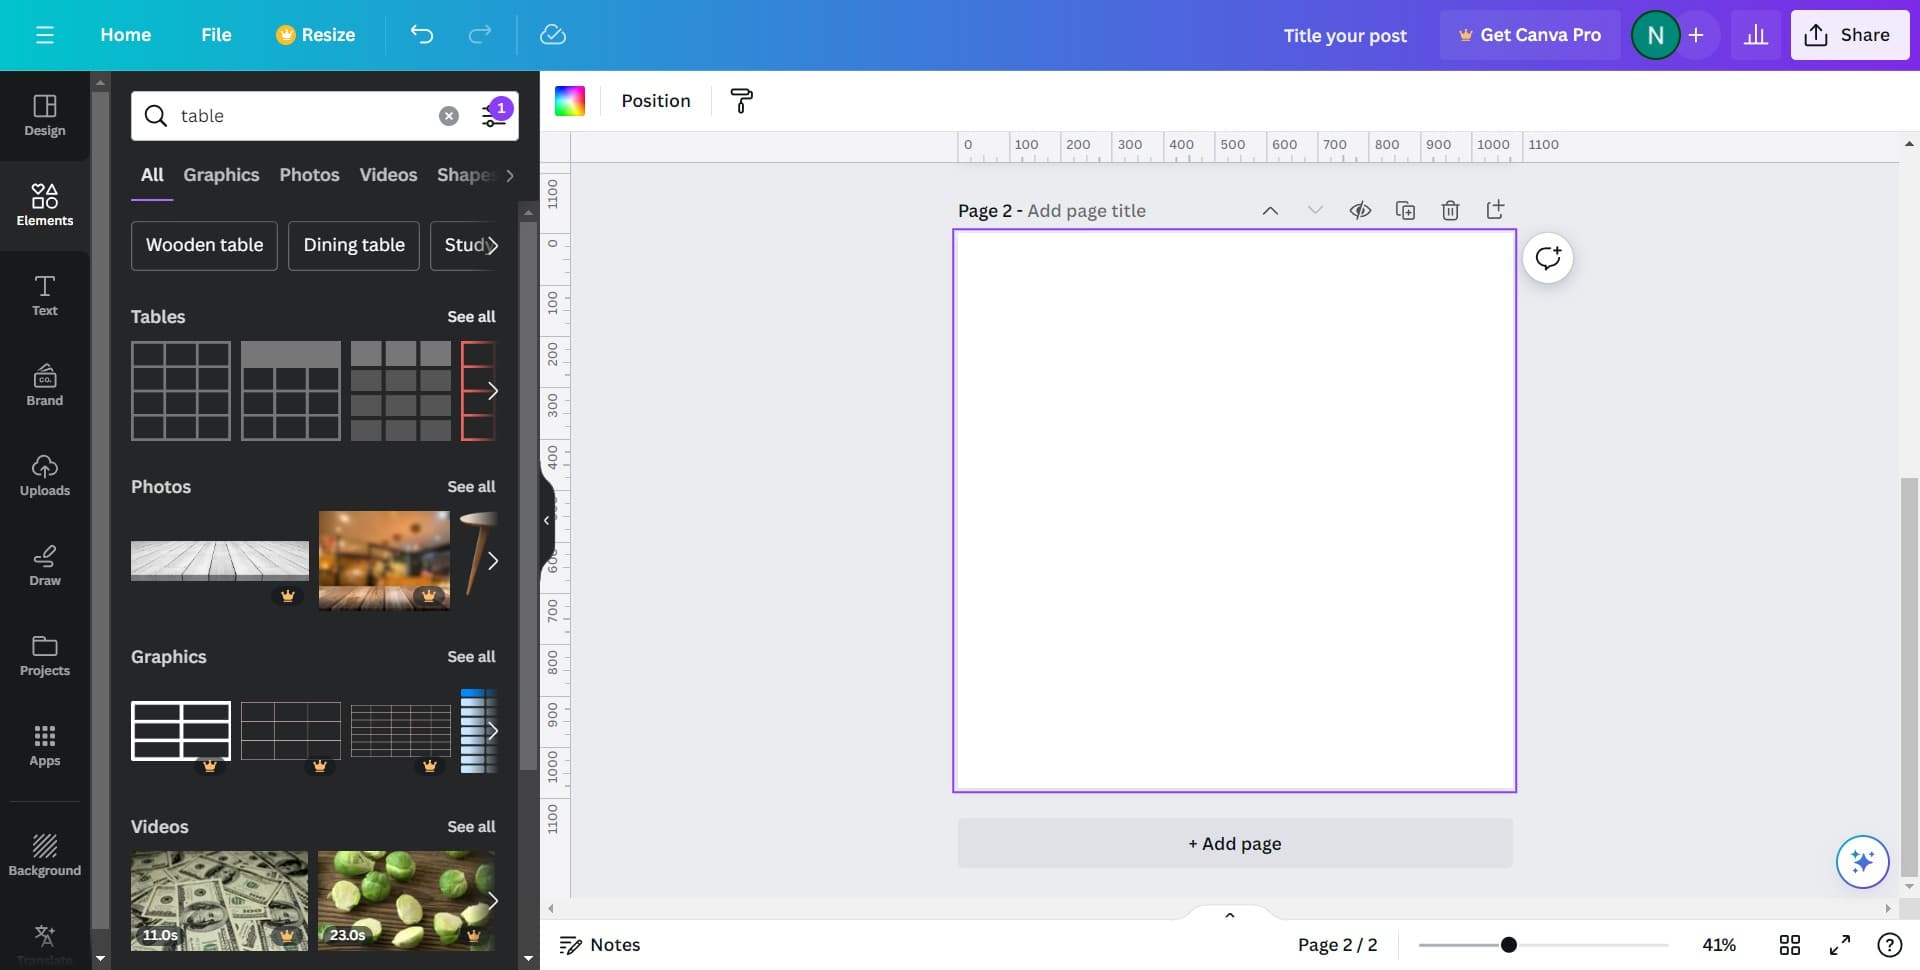Move page up with the chevron arrow
This screenshot has width=1920, height=970.
point(1270,210)
